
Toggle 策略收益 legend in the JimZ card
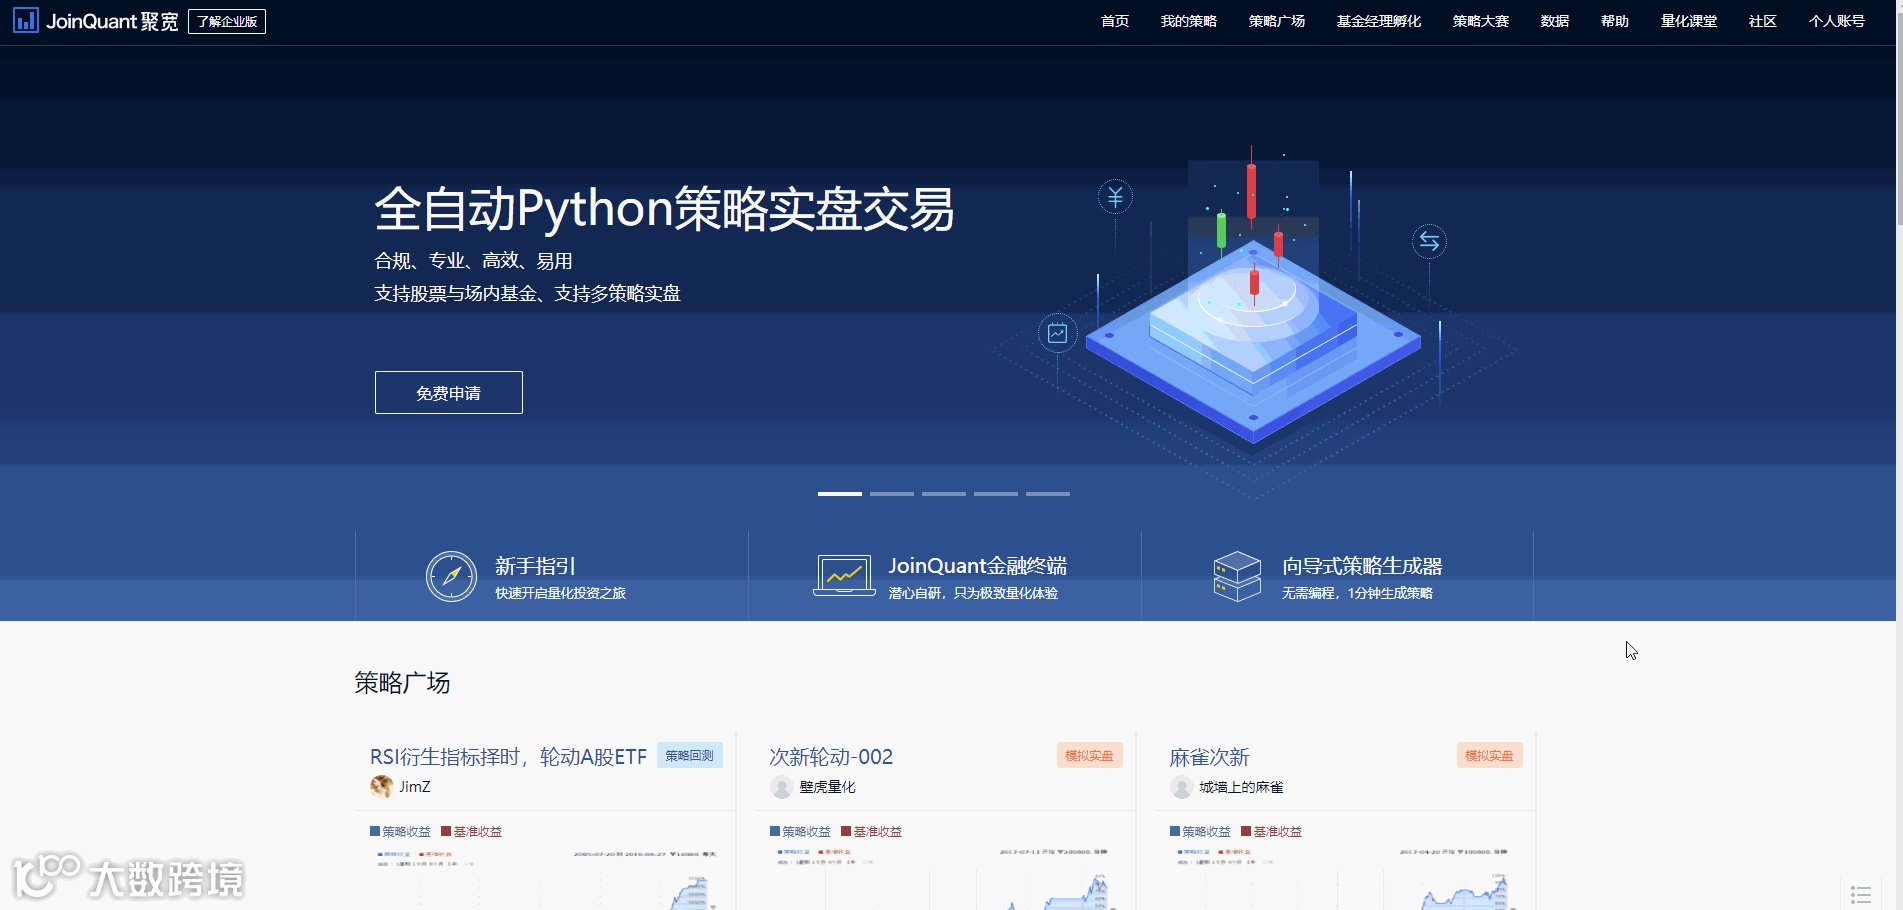[400, 832]
